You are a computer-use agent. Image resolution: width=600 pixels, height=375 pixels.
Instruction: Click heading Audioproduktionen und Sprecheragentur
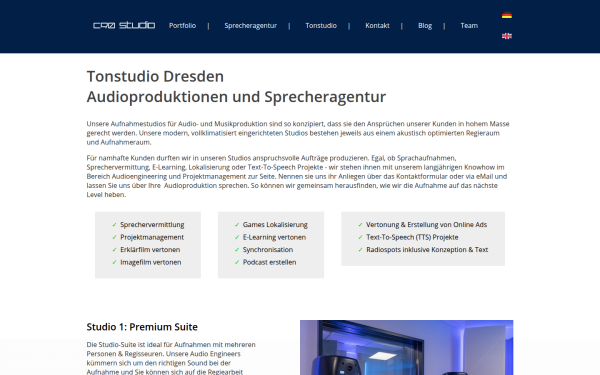tap(236, 97)
